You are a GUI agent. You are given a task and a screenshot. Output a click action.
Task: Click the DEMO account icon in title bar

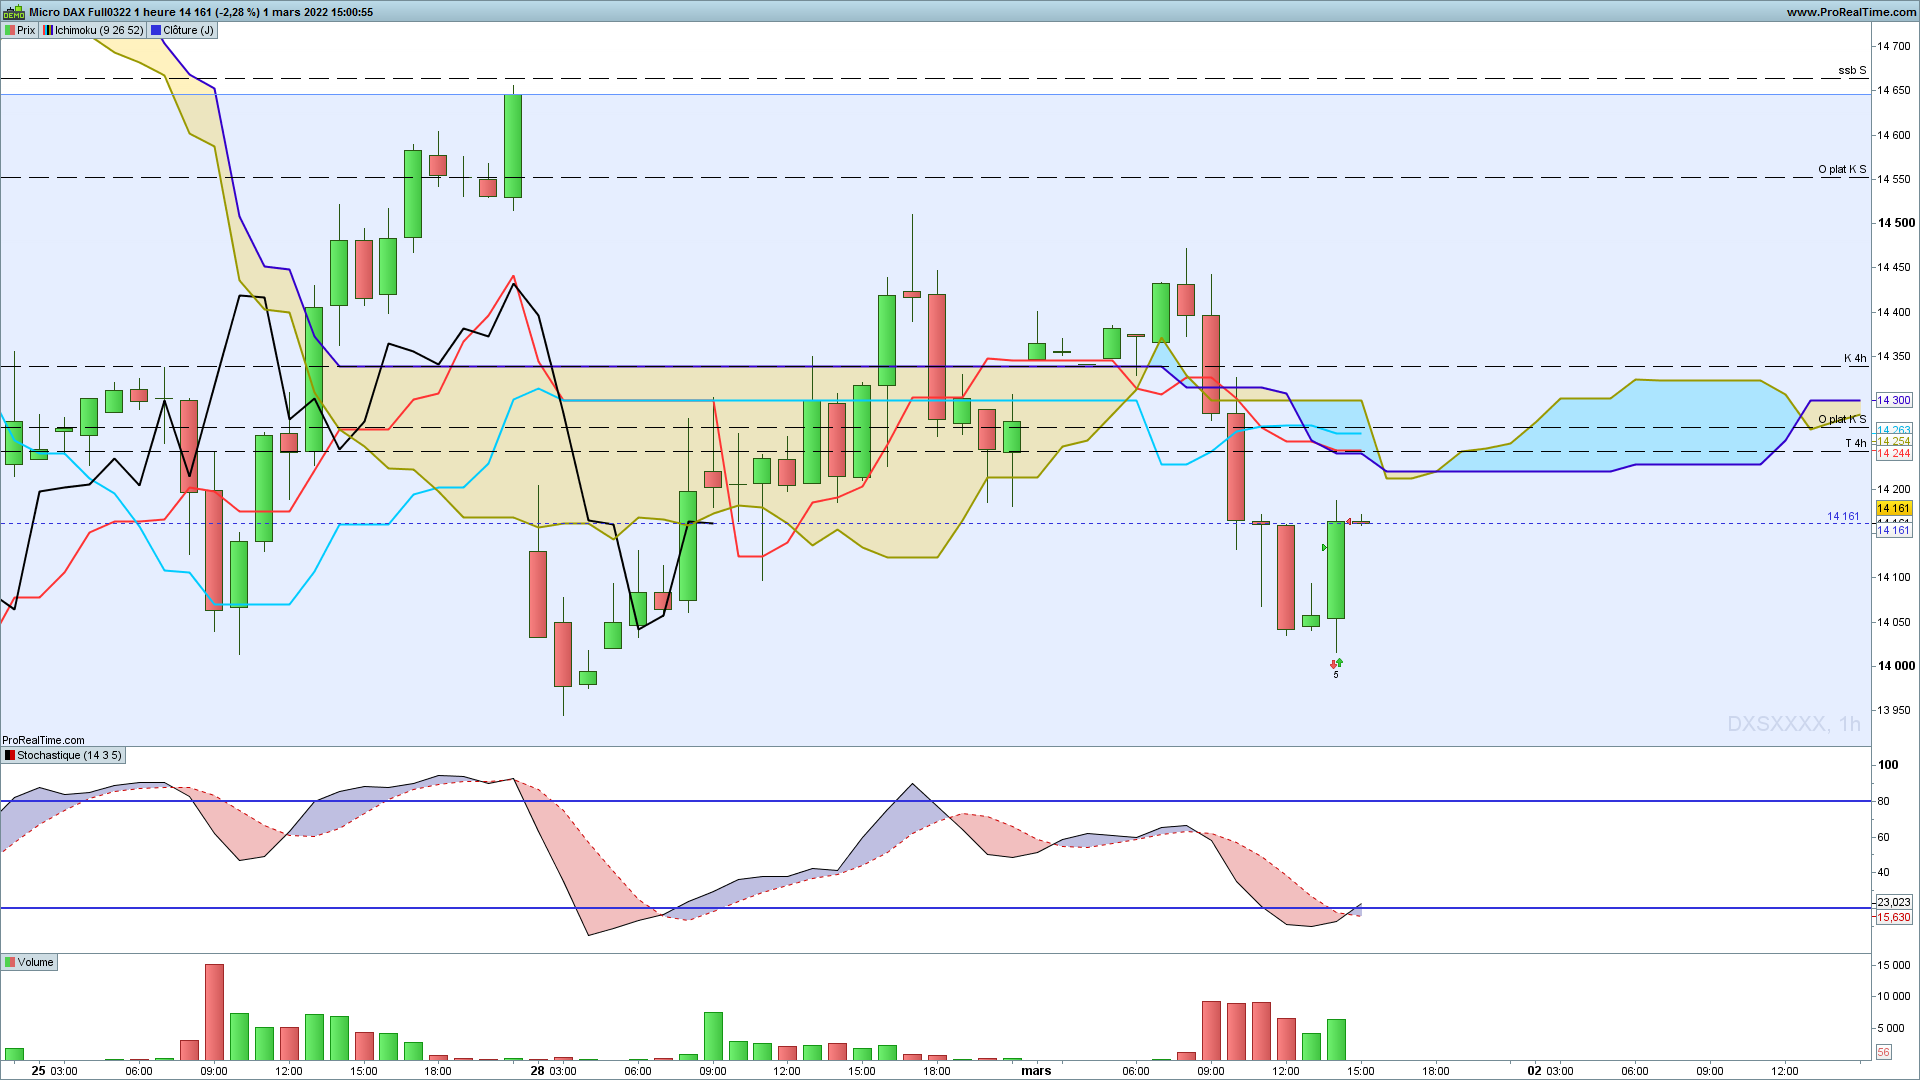[x=13, y=12]
